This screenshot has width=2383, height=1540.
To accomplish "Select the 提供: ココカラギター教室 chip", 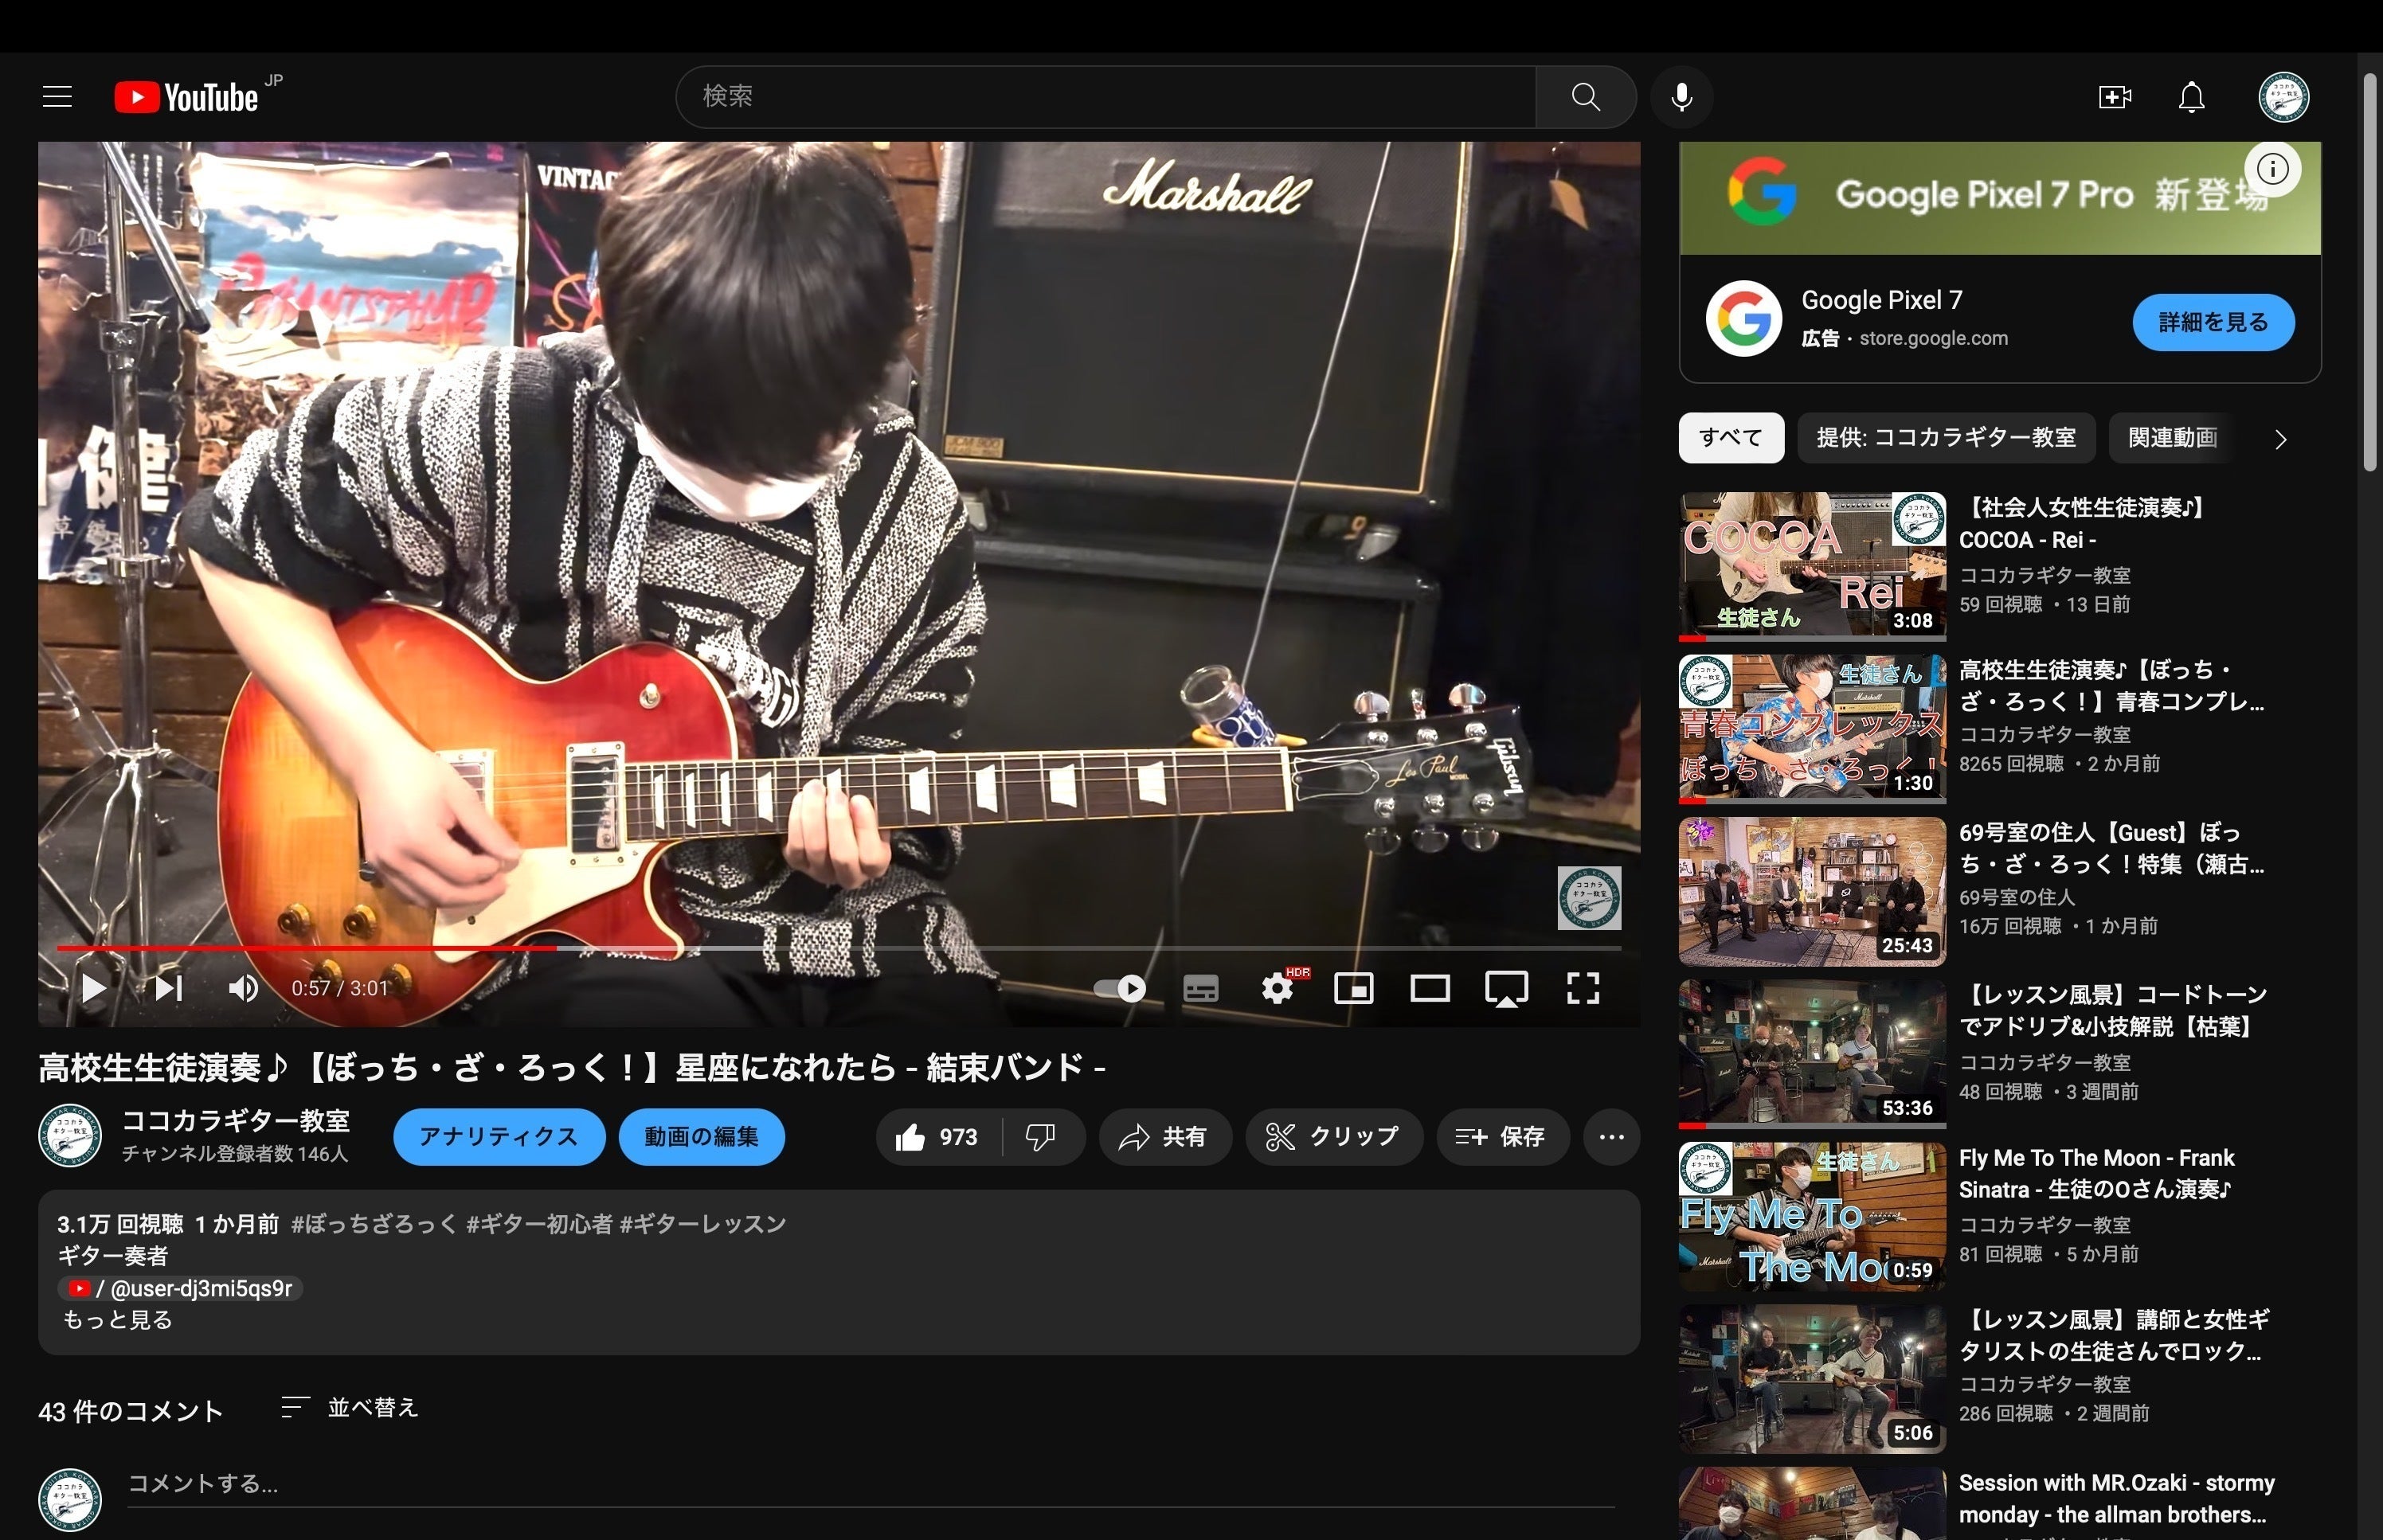I will pos(1946,438).
